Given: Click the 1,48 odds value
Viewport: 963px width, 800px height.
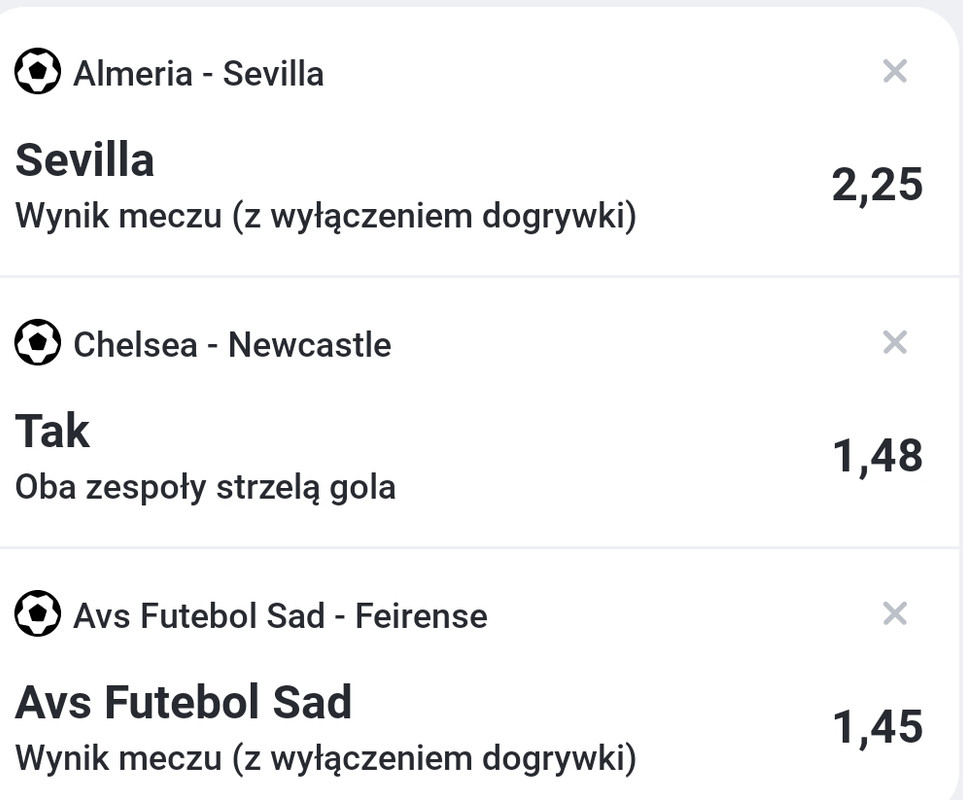Looking at the screenshot, I should click(x=877, y=456).
